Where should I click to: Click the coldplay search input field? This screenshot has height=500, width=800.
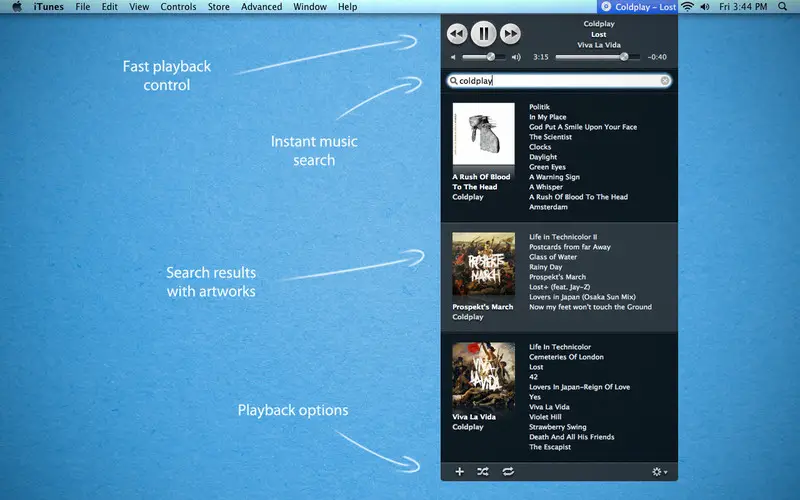pos(559,81)
